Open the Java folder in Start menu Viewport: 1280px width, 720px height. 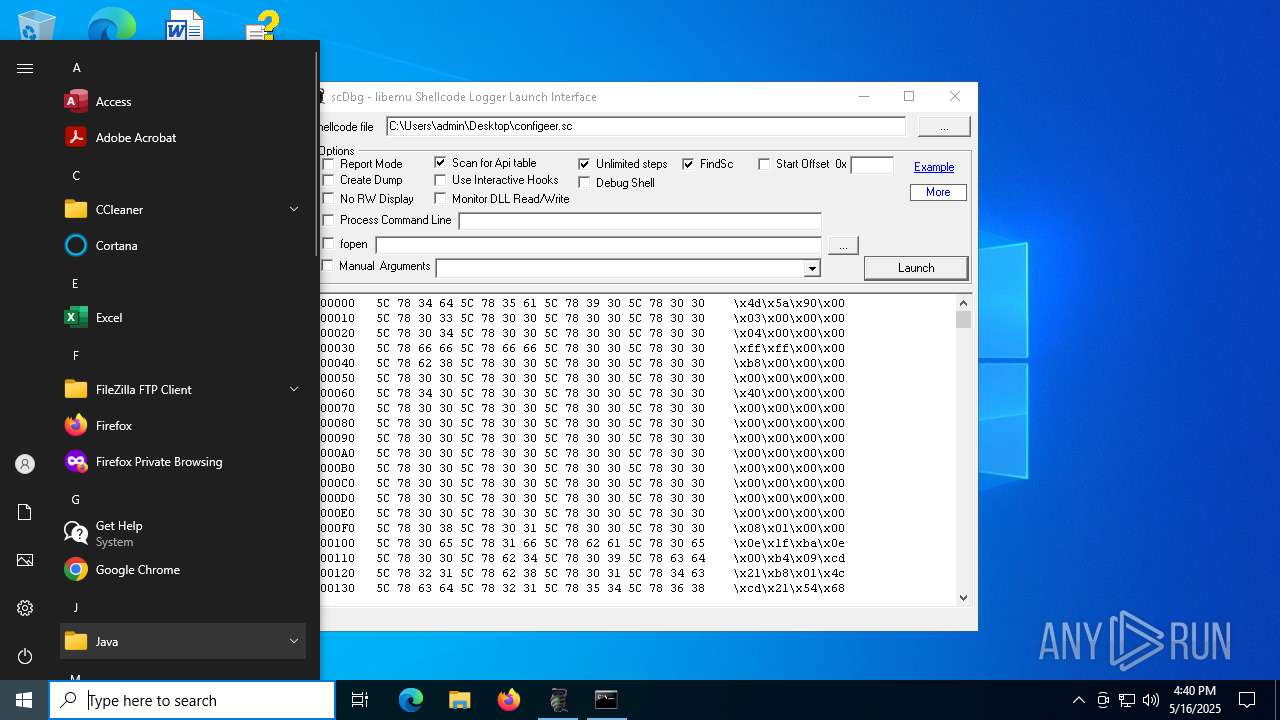coord(183,641)
